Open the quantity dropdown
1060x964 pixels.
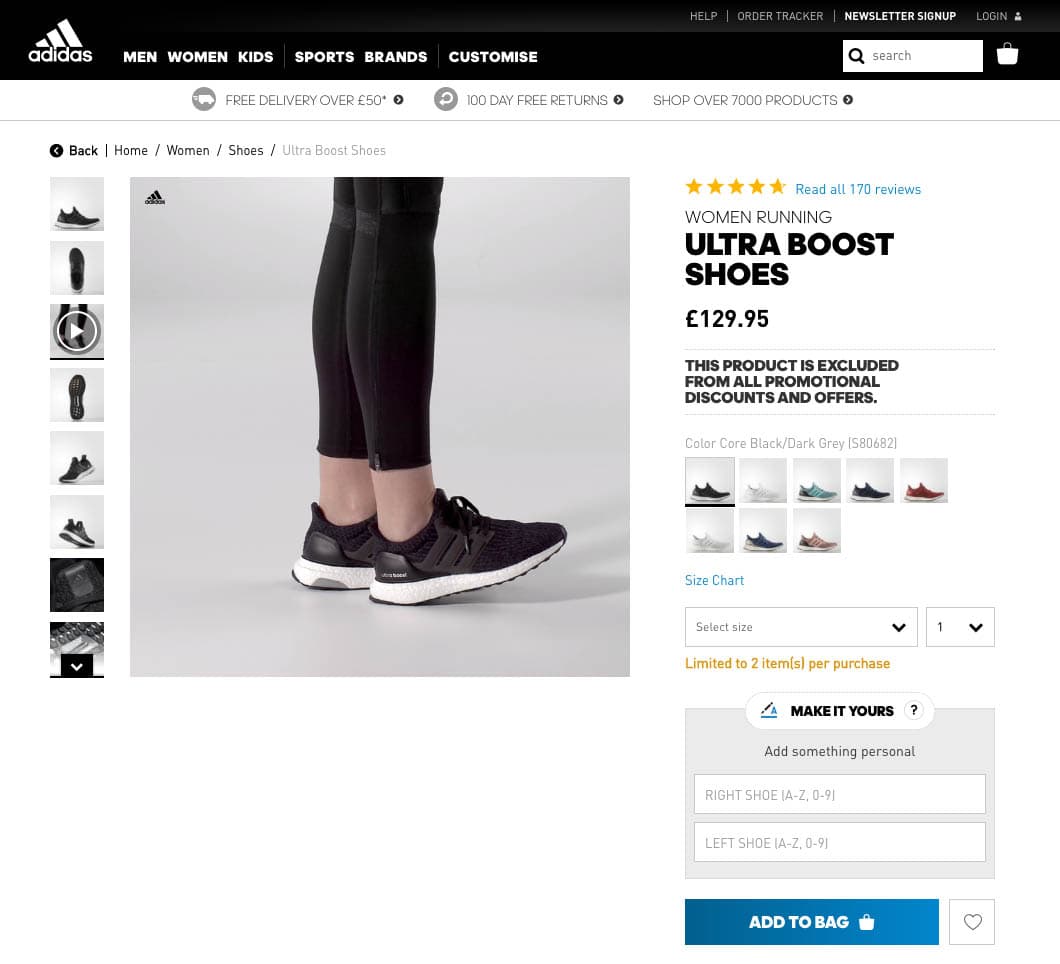coord(959,627)
